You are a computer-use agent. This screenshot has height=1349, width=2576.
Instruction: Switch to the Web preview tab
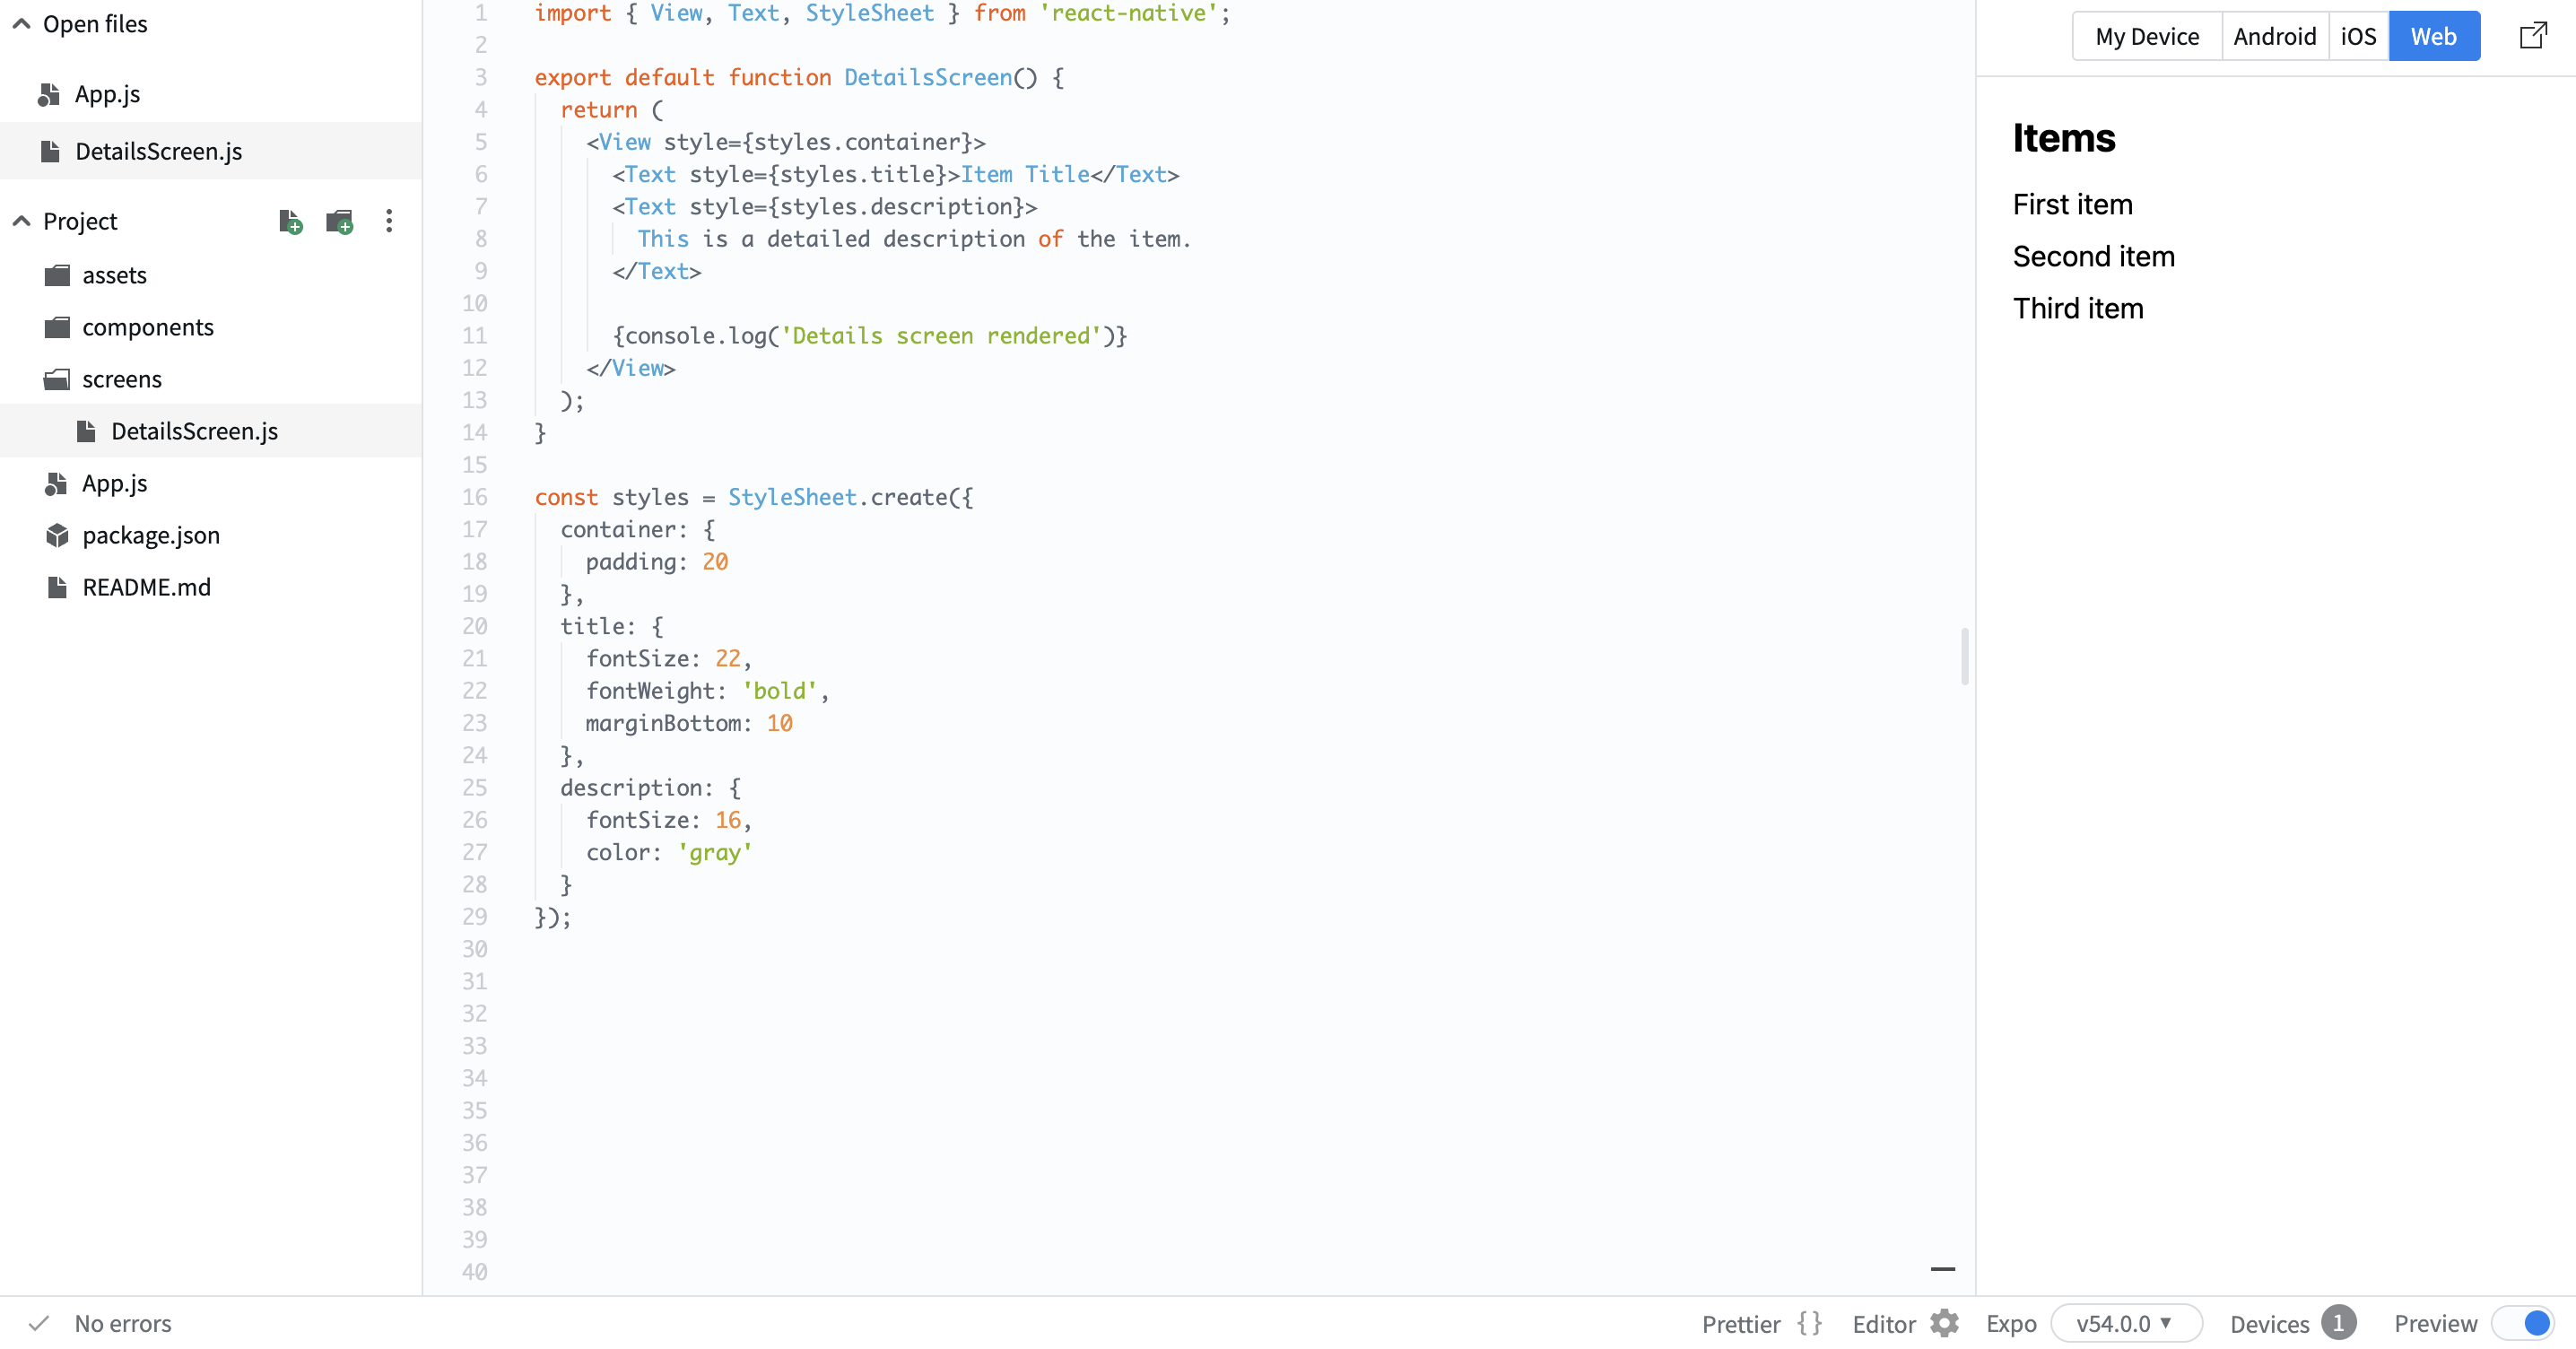point(2433,36)
